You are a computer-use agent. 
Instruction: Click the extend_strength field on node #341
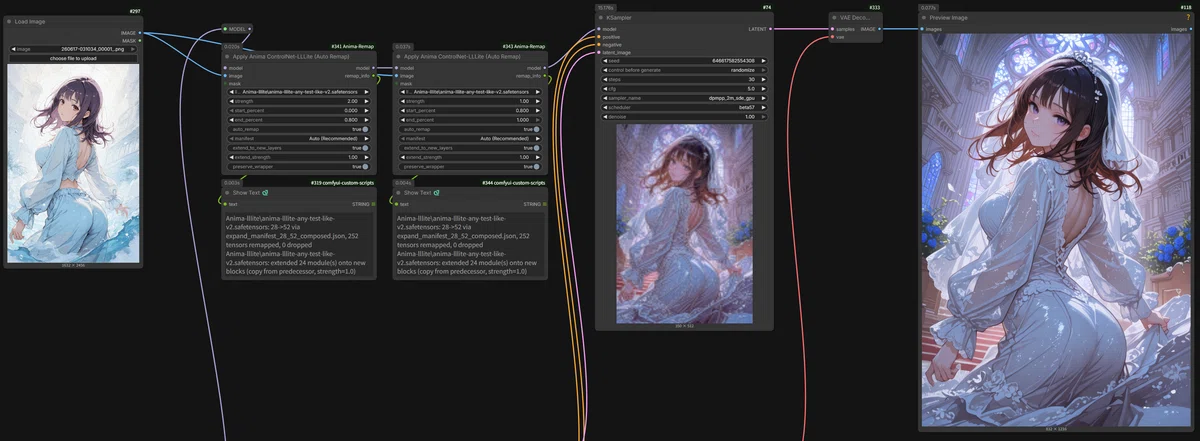point(298,157)
